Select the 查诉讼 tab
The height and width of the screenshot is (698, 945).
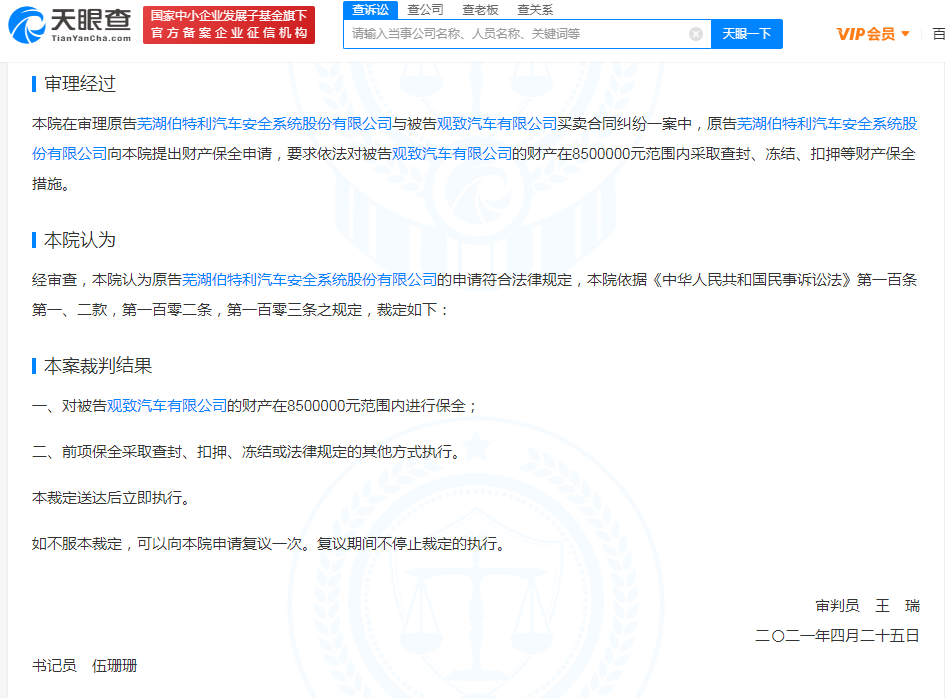click(369, 9)
